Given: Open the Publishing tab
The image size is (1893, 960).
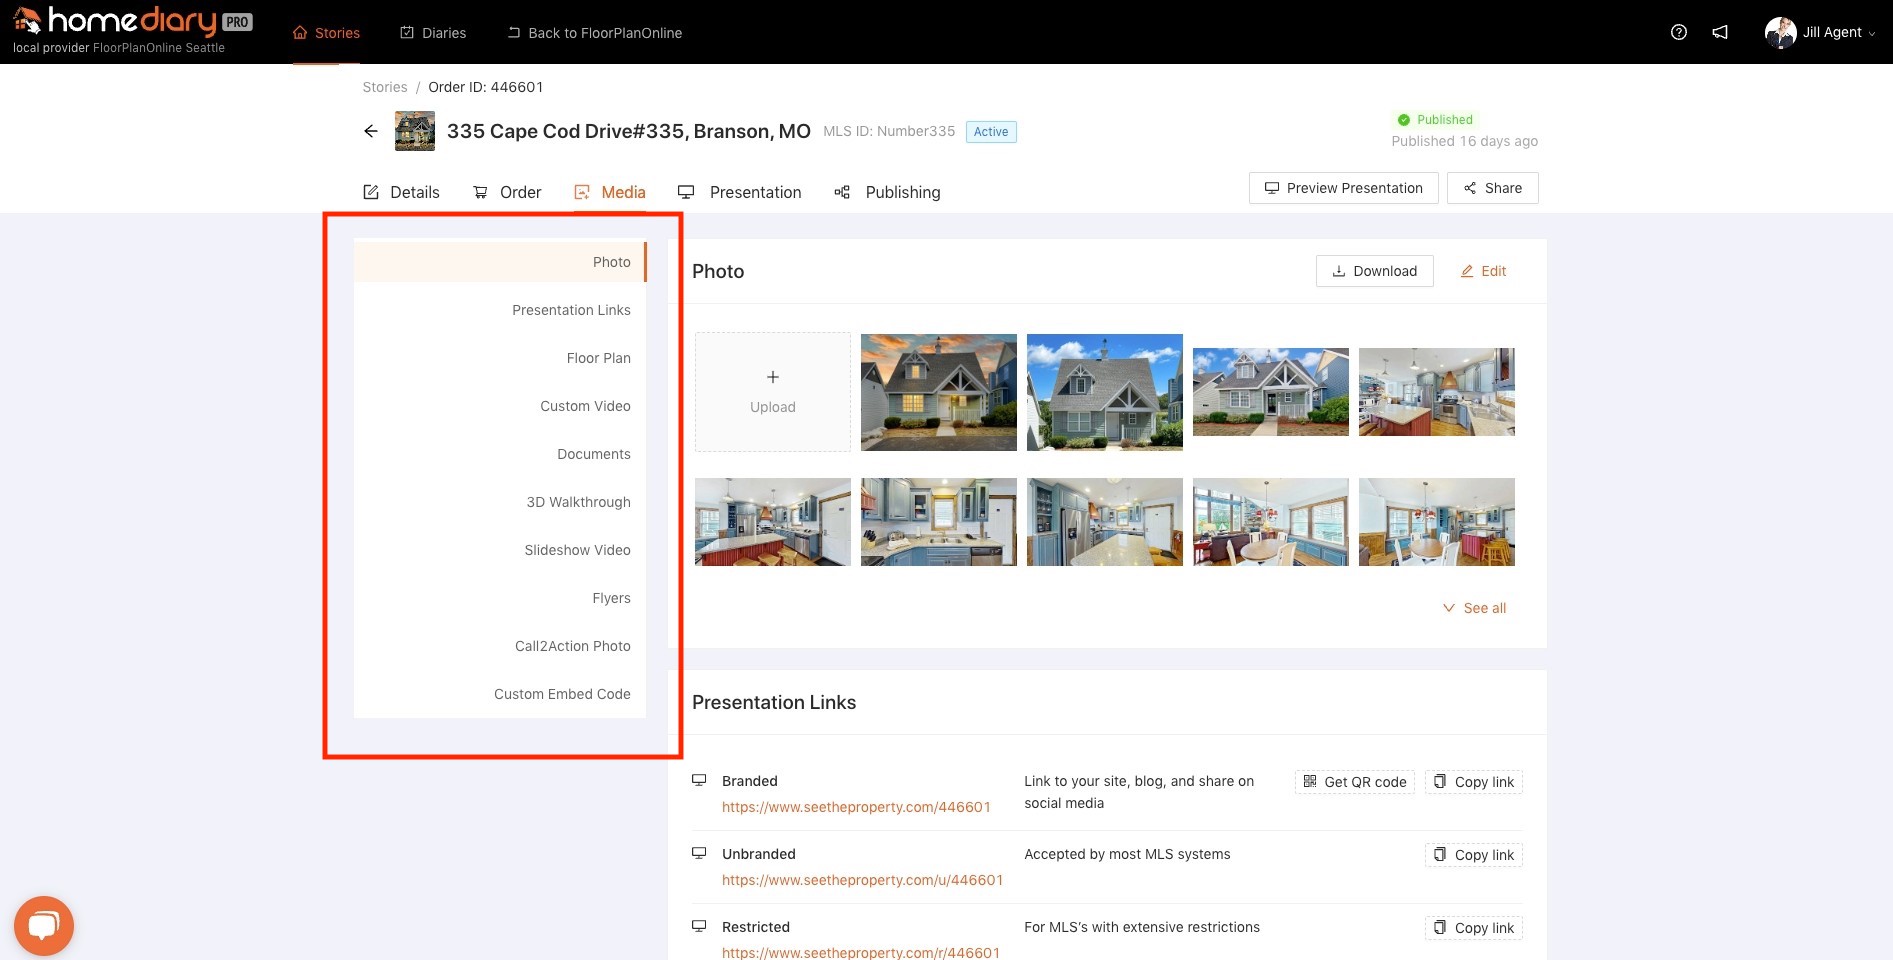Looking at the screenshot, I should point(888,192).
